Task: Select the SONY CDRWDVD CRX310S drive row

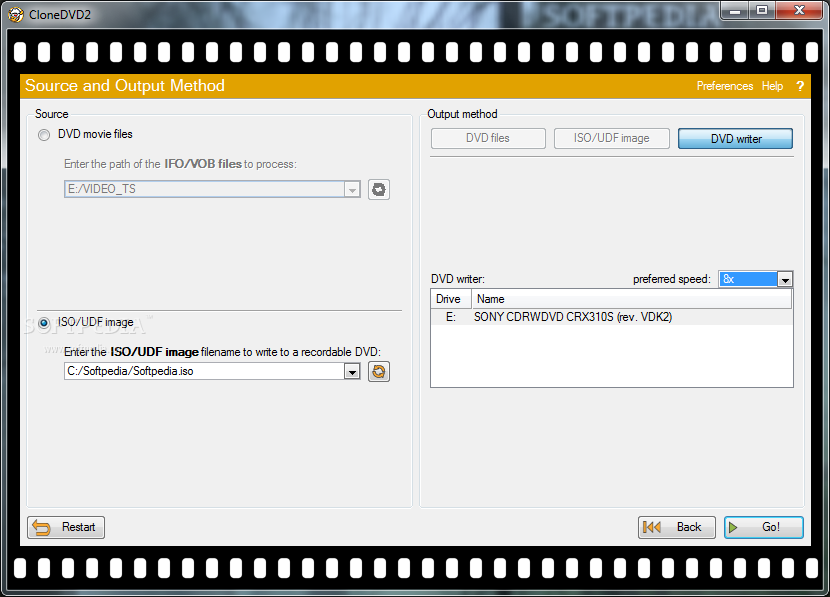Action: tap(611, 317)
